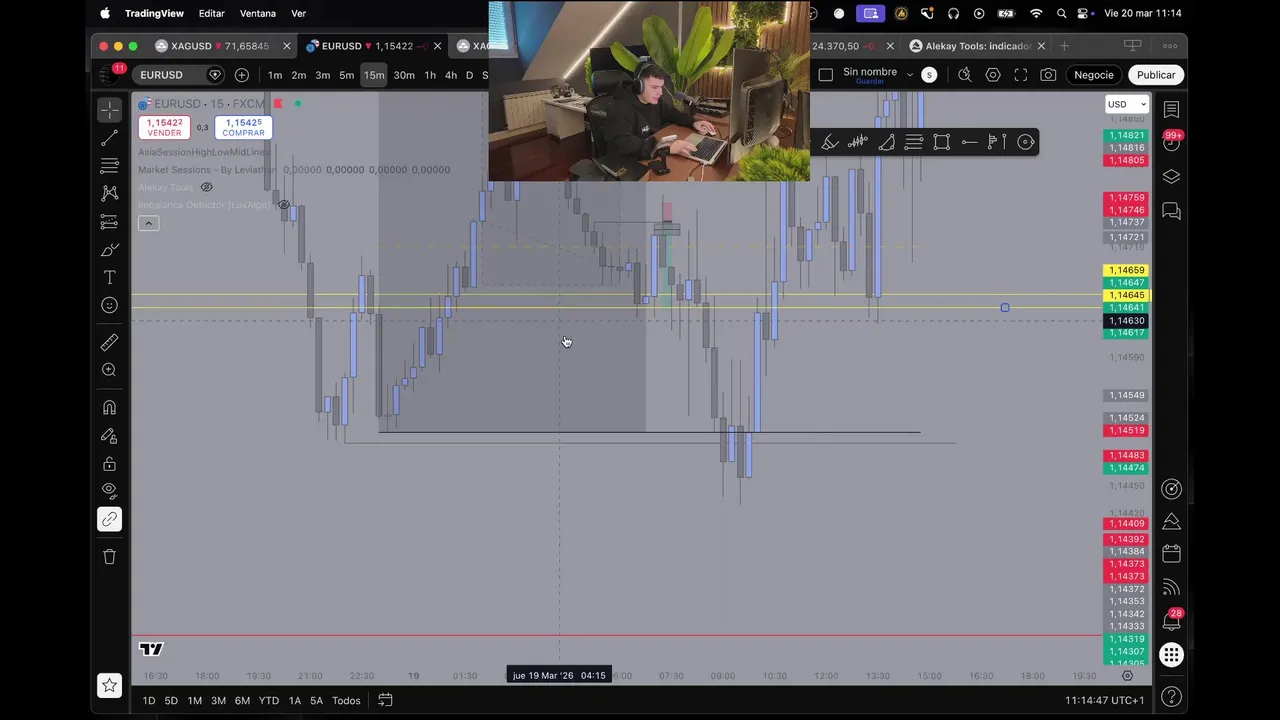
Task: Select the ruler measure tool
Action: 110,343
